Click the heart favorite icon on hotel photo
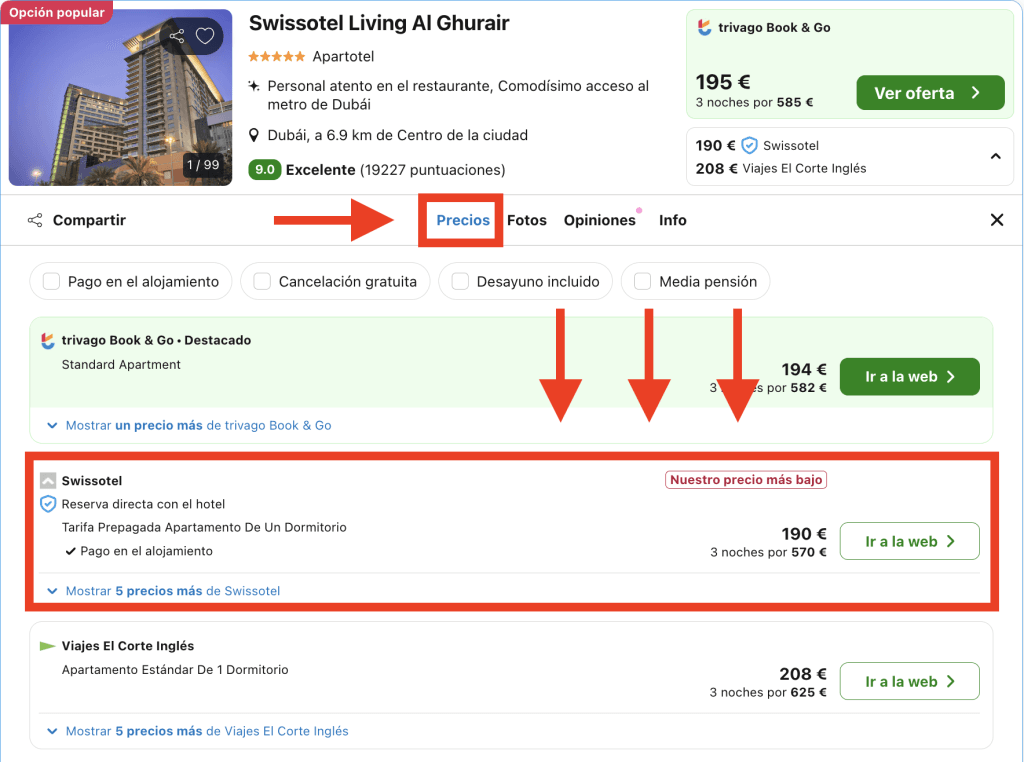Viewport: 1024px width, 762px height. click(205, 37)
